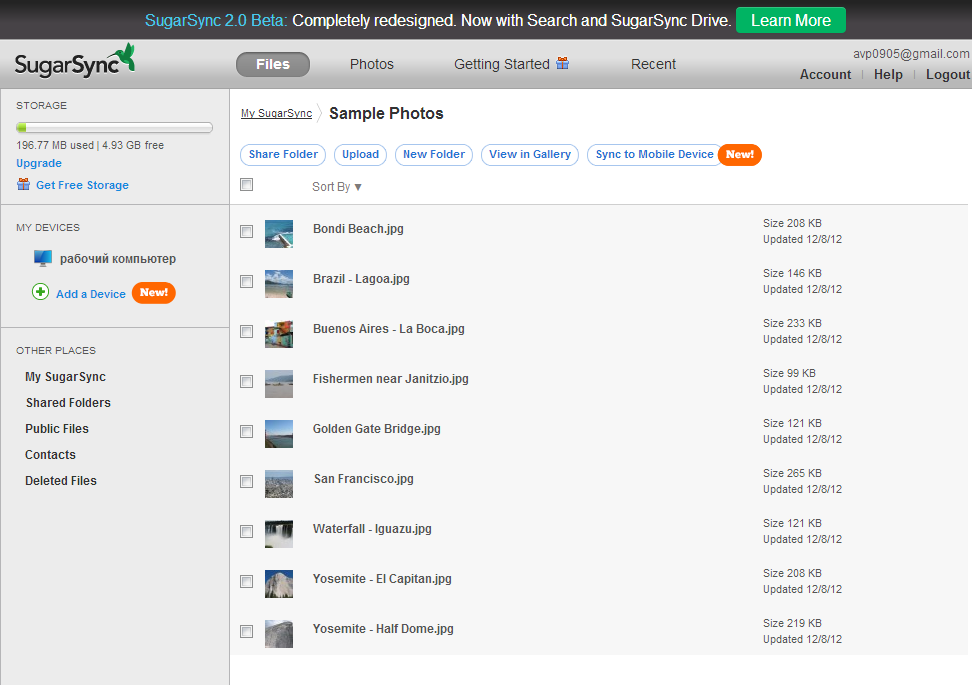This screenshot has width=972, height=685.
Task: Open the Brazil - Lagoa.jpg thumbnail
Action: 279,284
